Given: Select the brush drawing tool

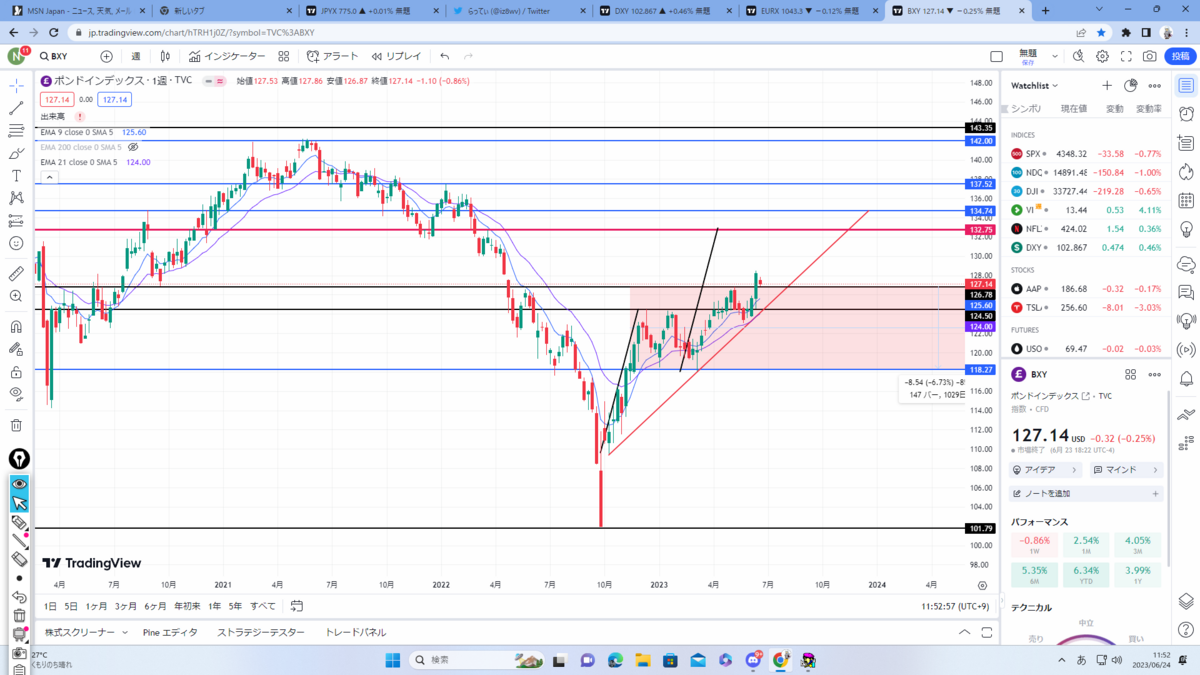Looking at the screenshot, I should [x=17, y=153].
